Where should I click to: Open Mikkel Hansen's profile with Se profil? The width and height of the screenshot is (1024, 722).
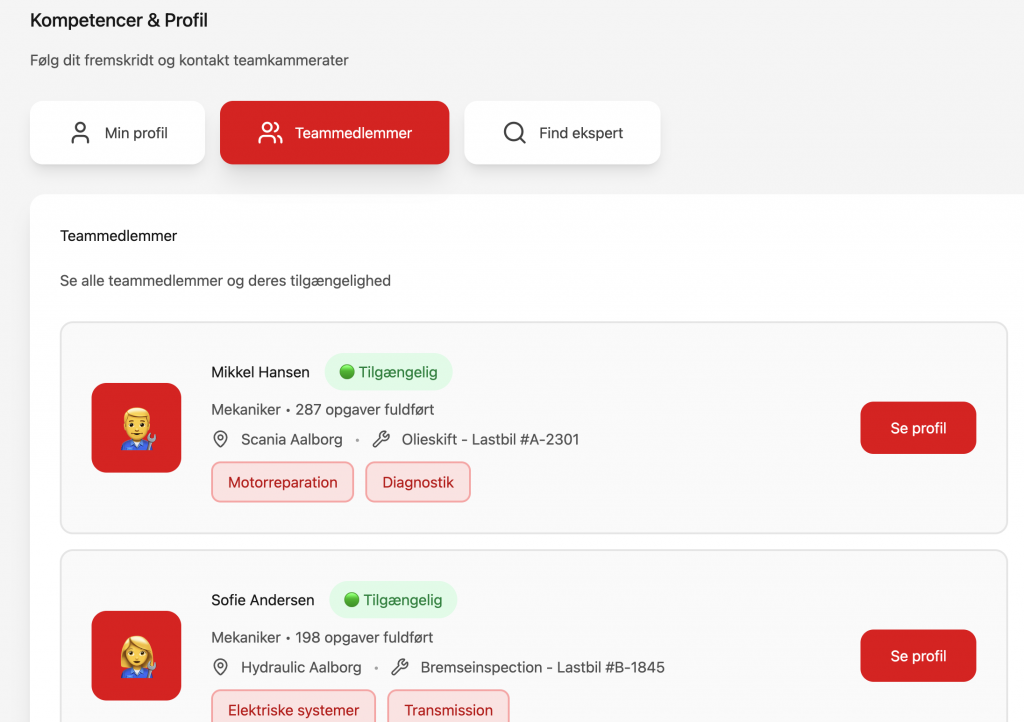(918, 428)
